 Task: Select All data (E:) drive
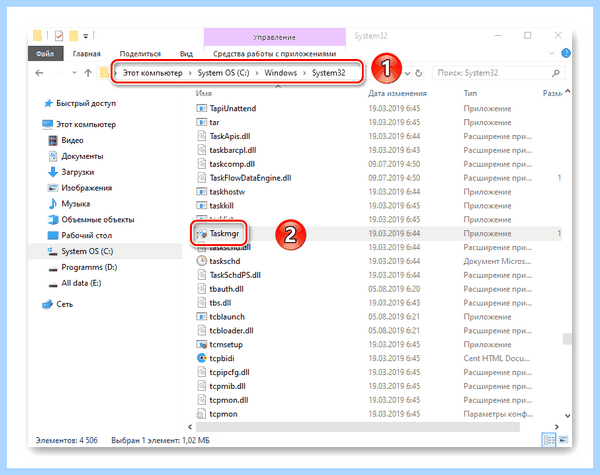click(81, 283)
